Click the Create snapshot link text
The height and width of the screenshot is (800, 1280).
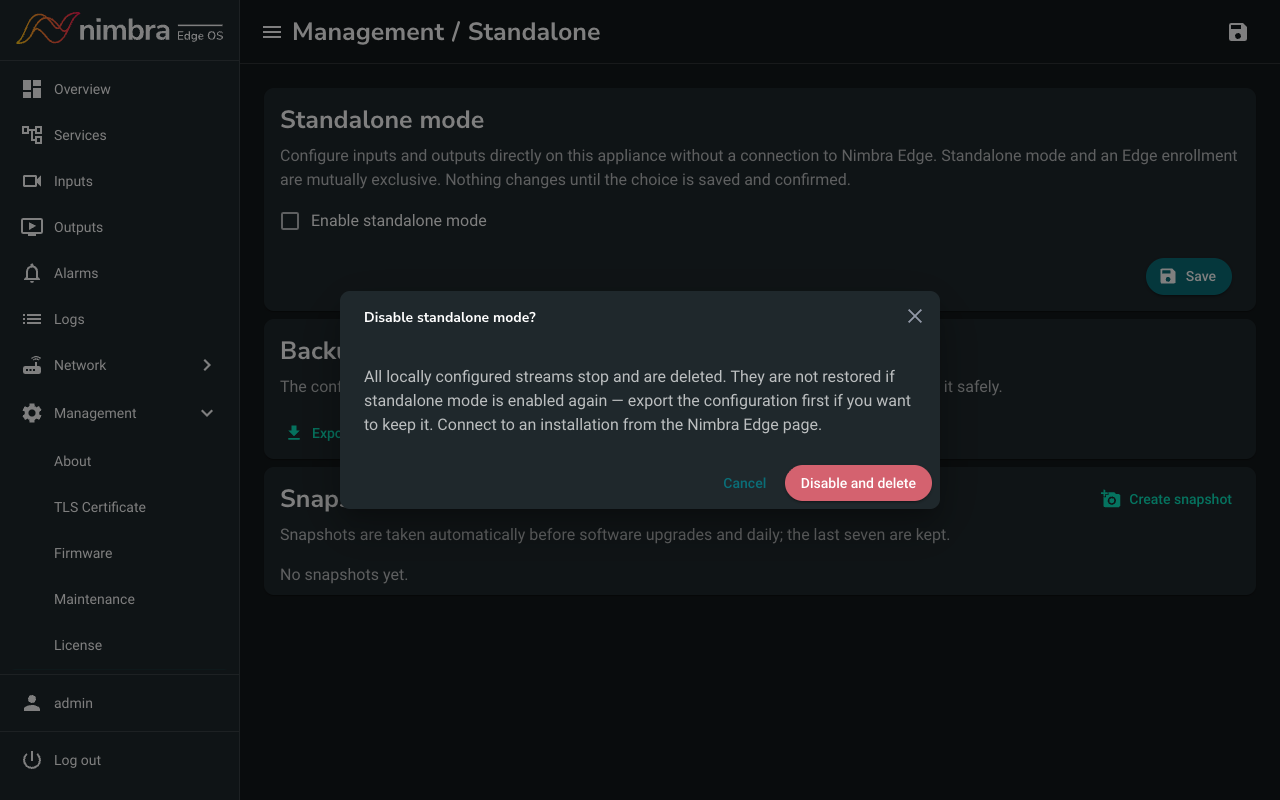(1180, 499)
